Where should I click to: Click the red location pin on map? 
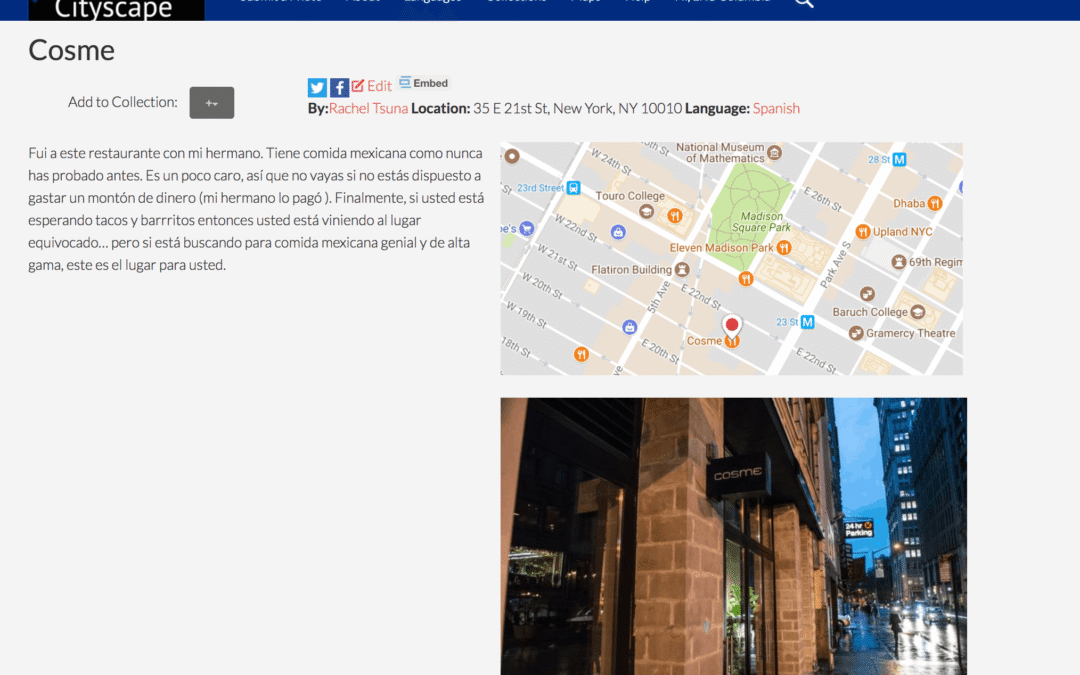pyautogui.click(x=732, y=324)
